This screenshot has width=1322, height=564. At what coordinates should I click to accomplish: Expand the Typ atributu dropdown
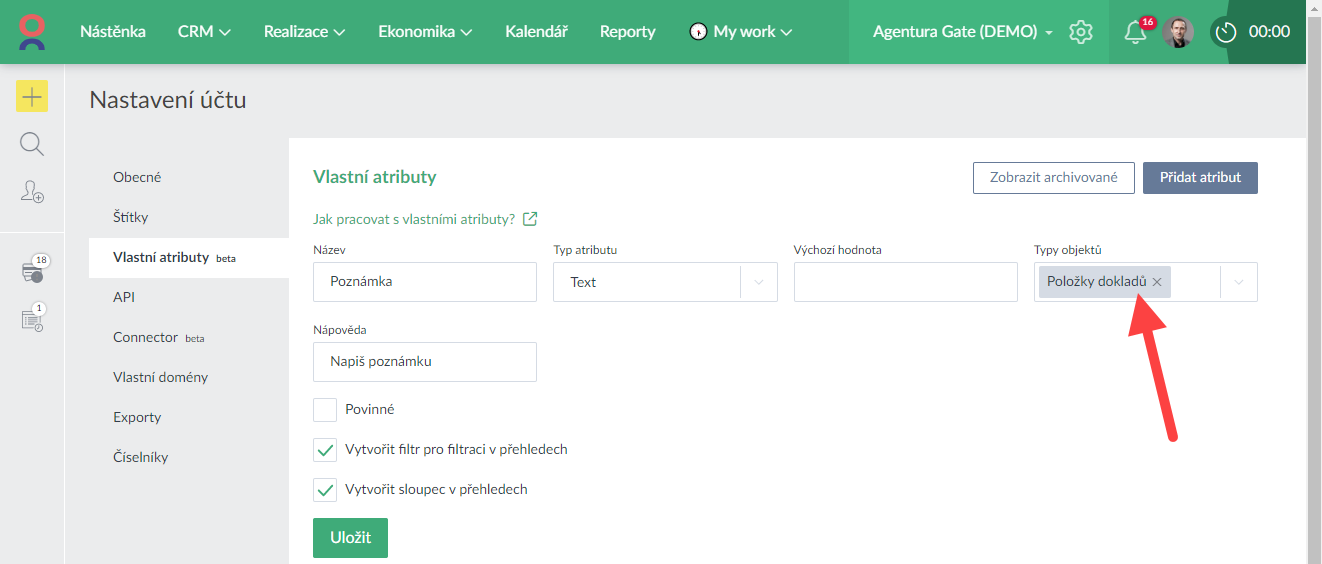tap(759, 283)
